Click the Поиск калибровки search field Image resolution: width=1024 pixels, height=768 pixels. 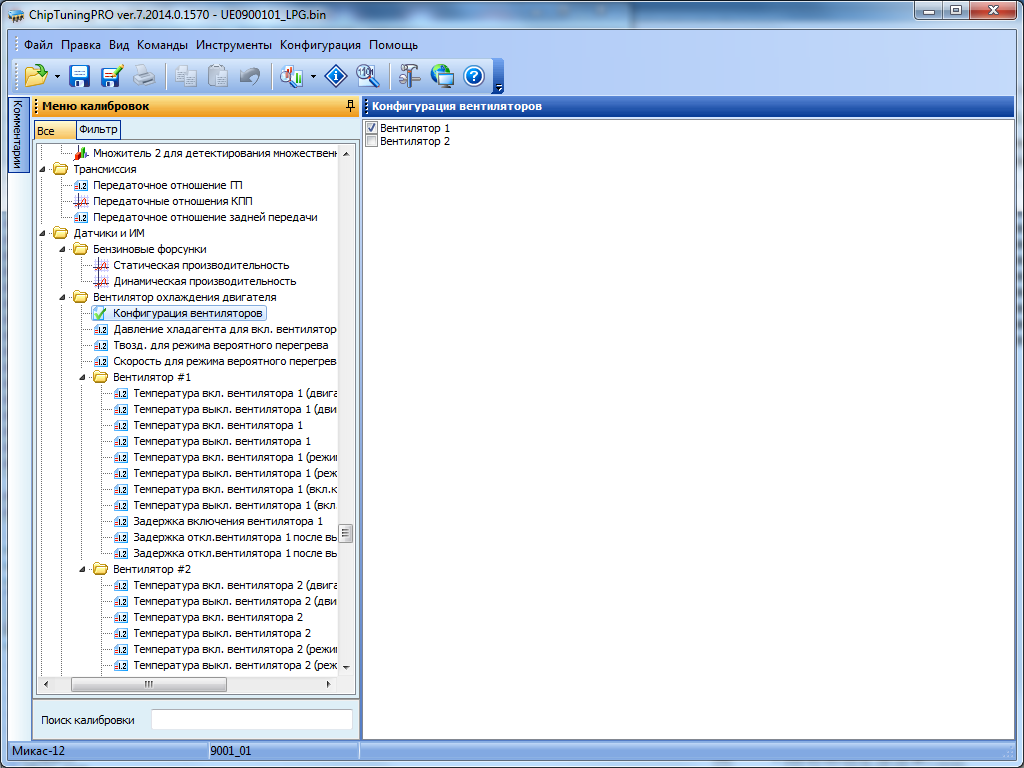tap(251, 720)
